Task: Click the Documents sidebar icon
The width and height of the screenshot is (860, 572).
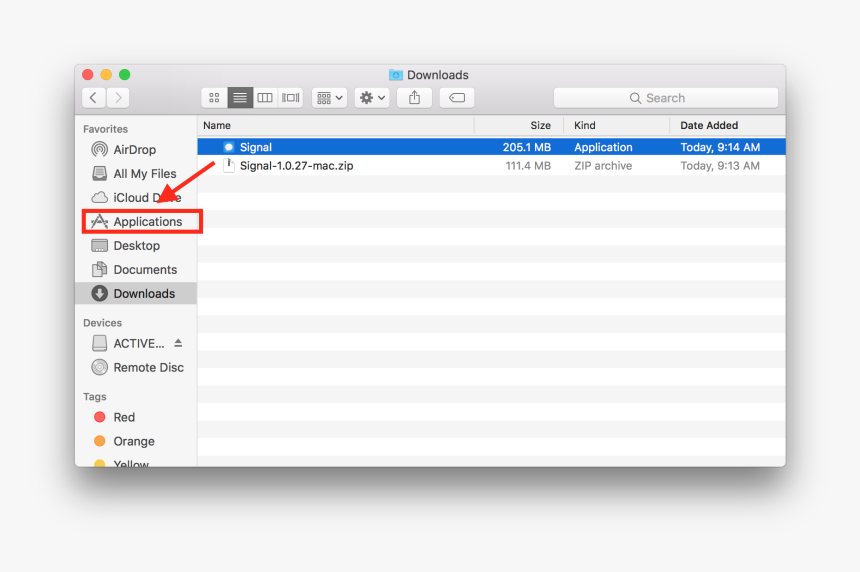Action: 99,269
